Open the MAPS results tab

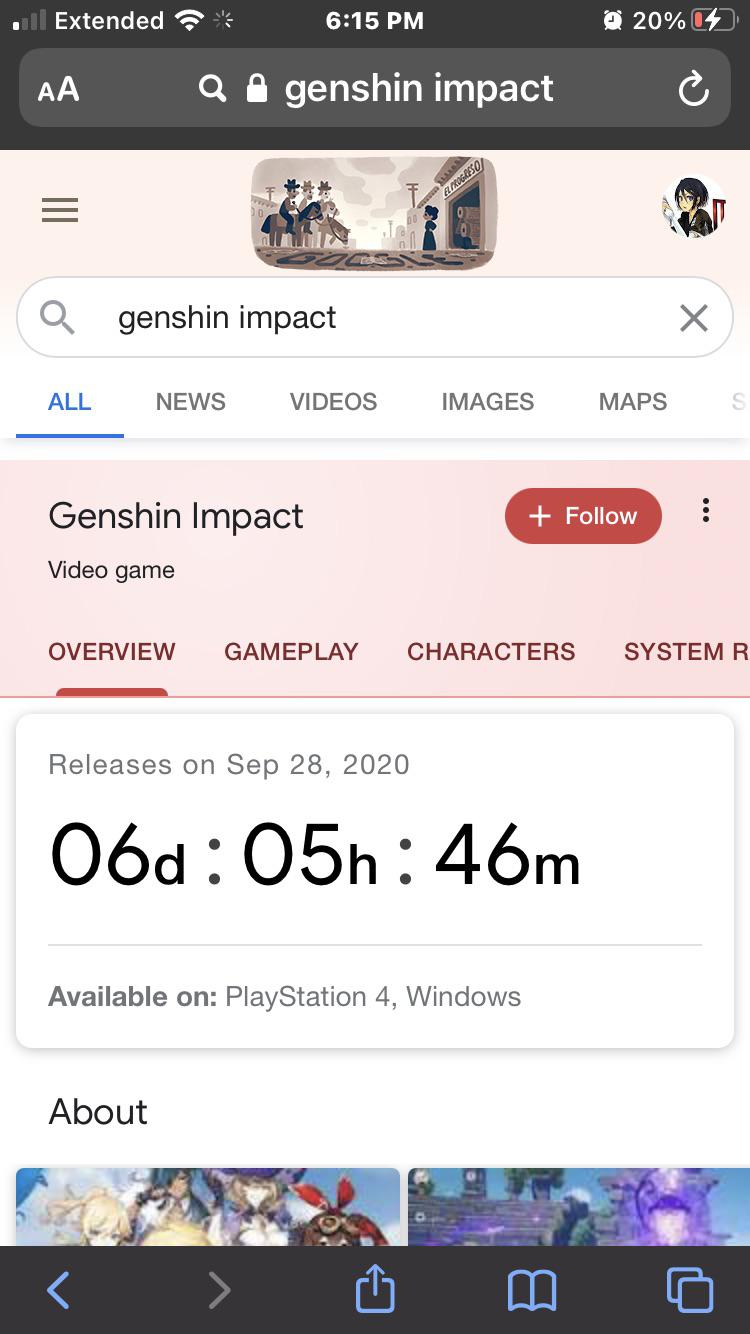tap(632, 401)
